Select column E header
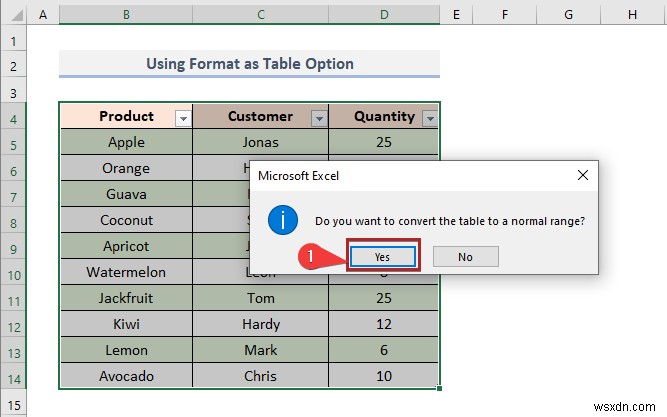 pyautogui.click(x=456, y=15)
